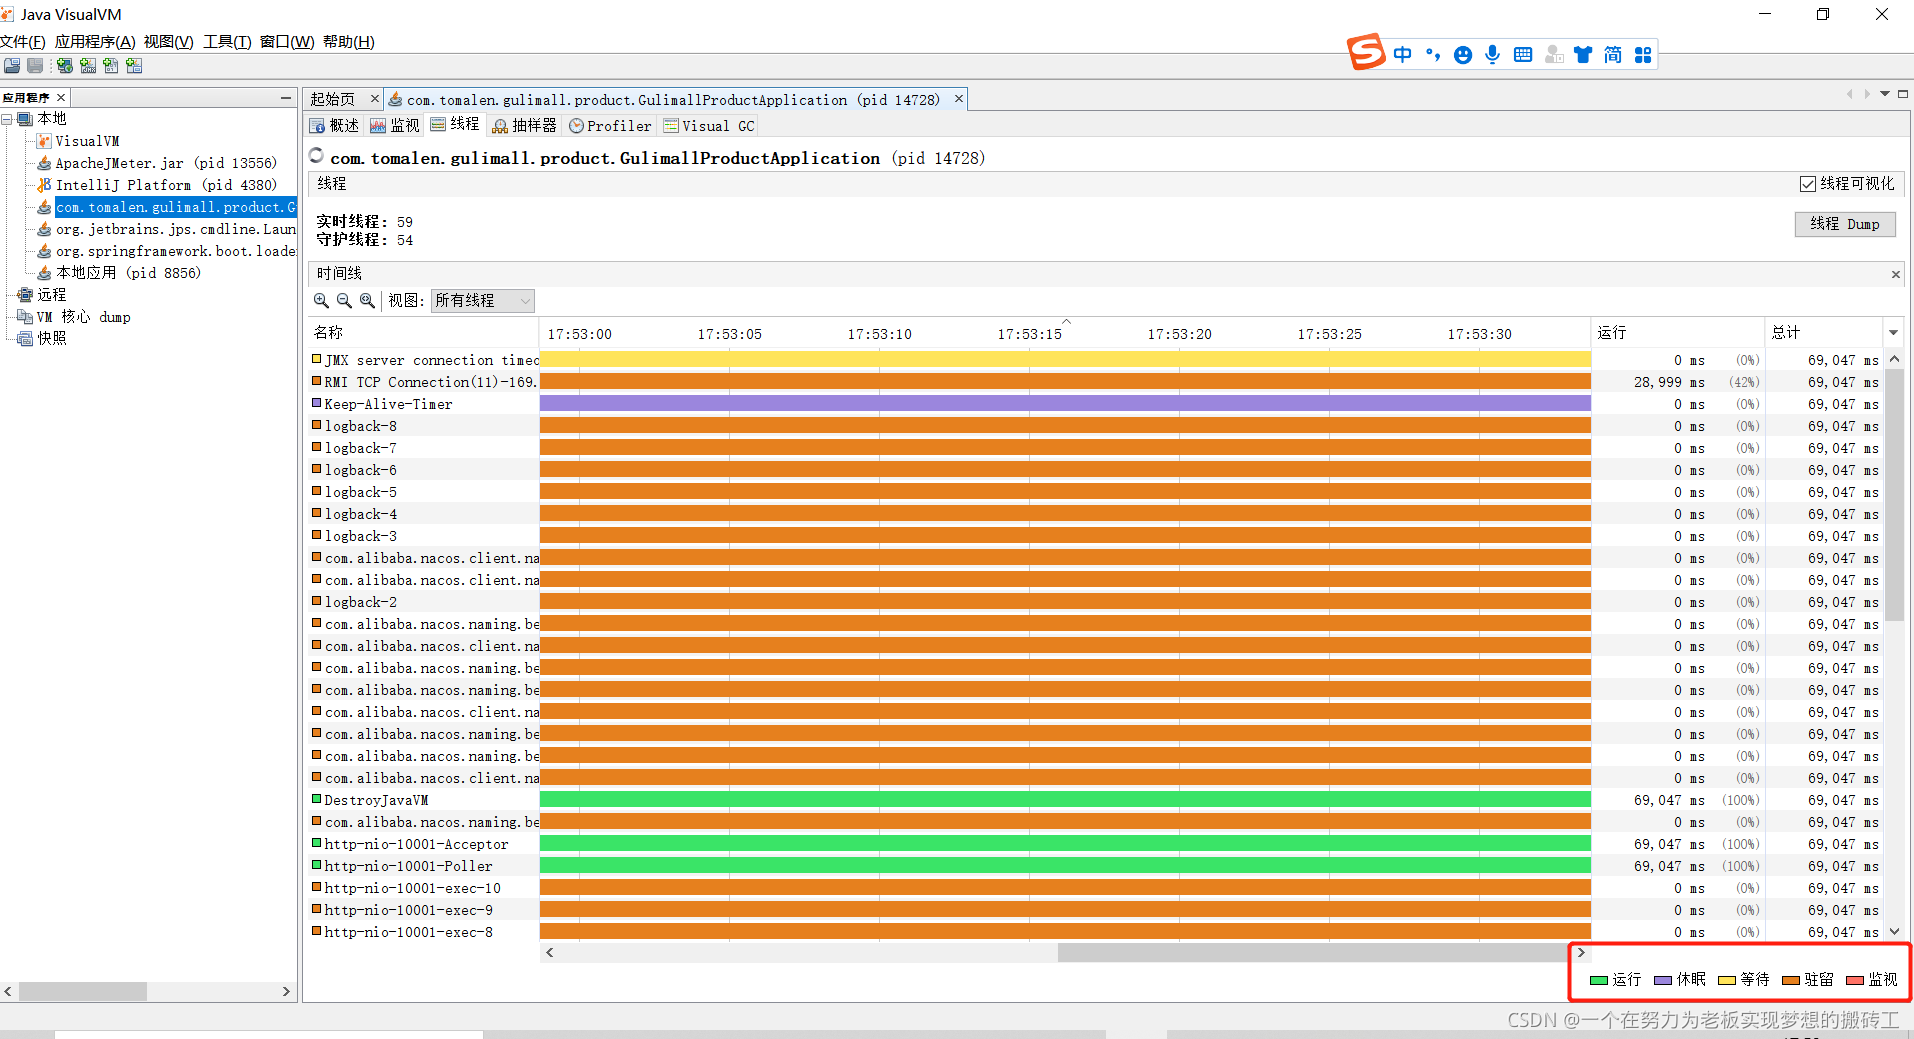Select 本地应用 (pid 8856) node
Viewport: 1914px width, 1039px height.
coord(128,273)
